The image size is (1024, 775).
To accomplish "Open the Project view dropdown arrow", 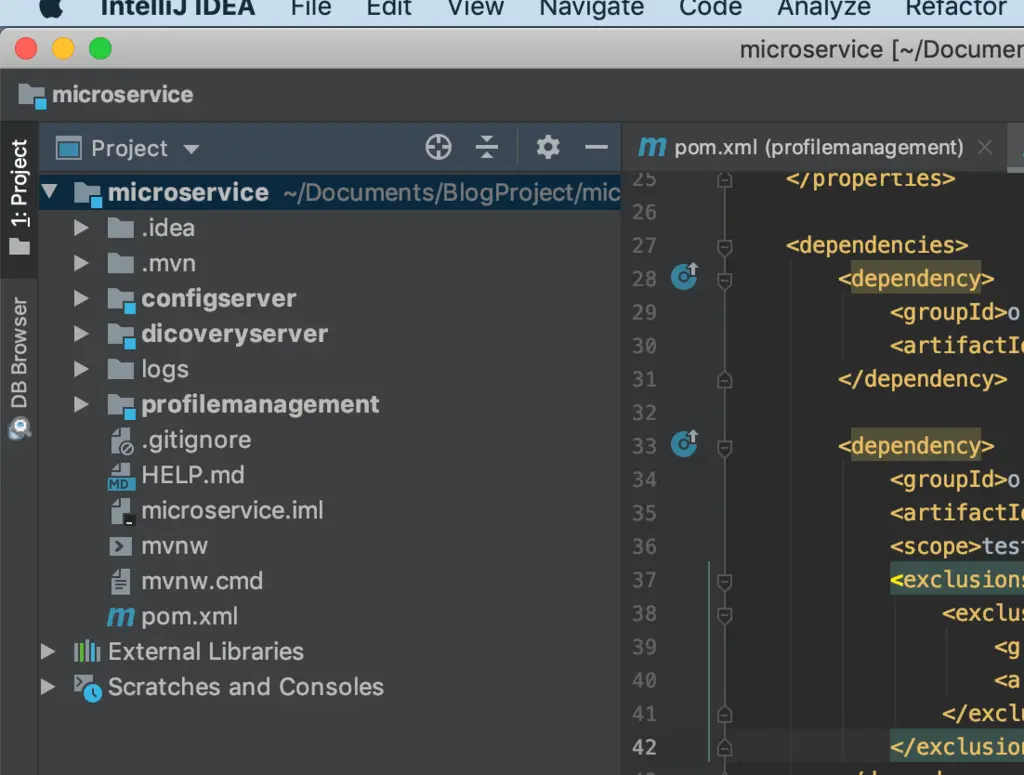I will pos(191,150).
